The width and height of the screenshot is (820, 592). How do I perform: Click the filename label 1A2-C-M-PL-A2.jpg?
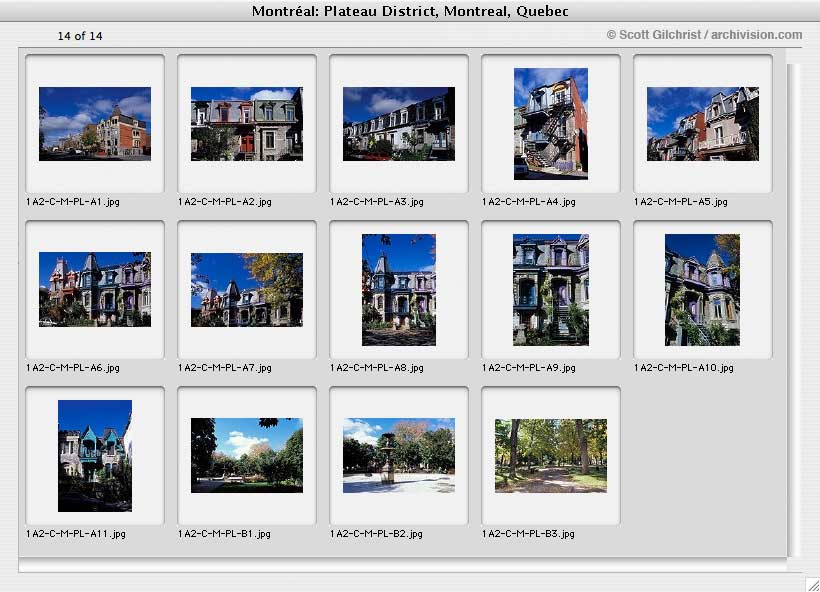pos(225,202)
